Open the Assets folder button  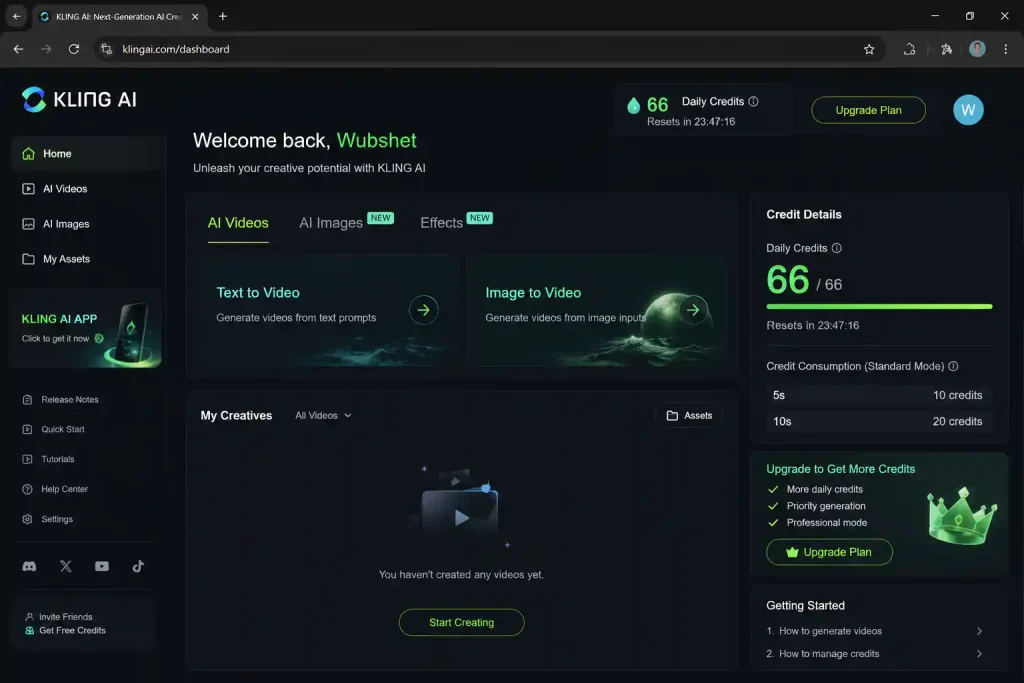point(689,415)
